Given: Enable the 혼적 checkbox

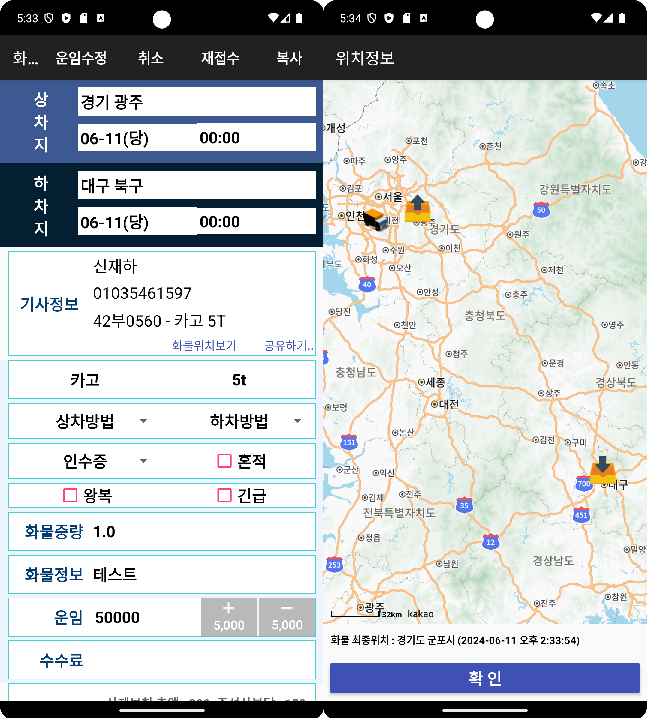Looking at the screenshot, I should tap(225, 461).
